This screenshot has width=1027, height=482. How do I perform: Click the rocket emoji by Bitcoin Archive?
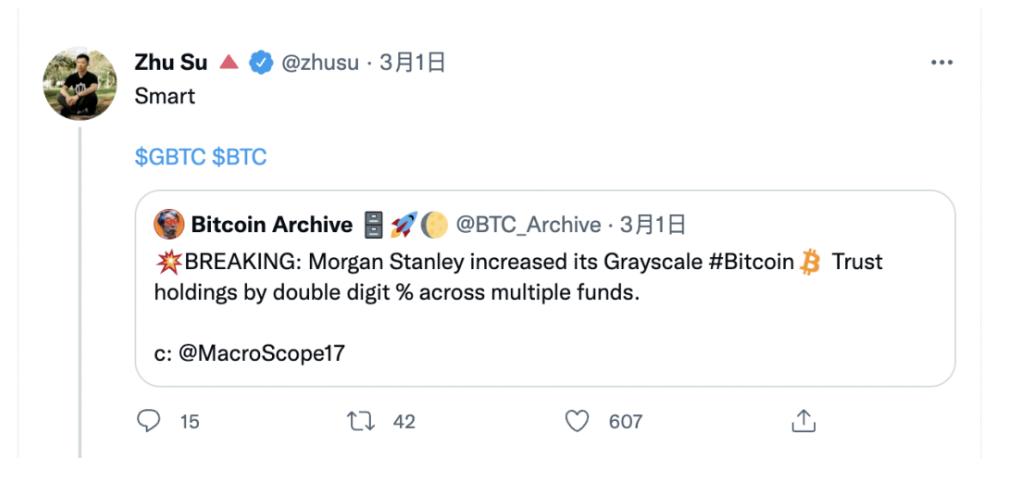tap(404, 224)
